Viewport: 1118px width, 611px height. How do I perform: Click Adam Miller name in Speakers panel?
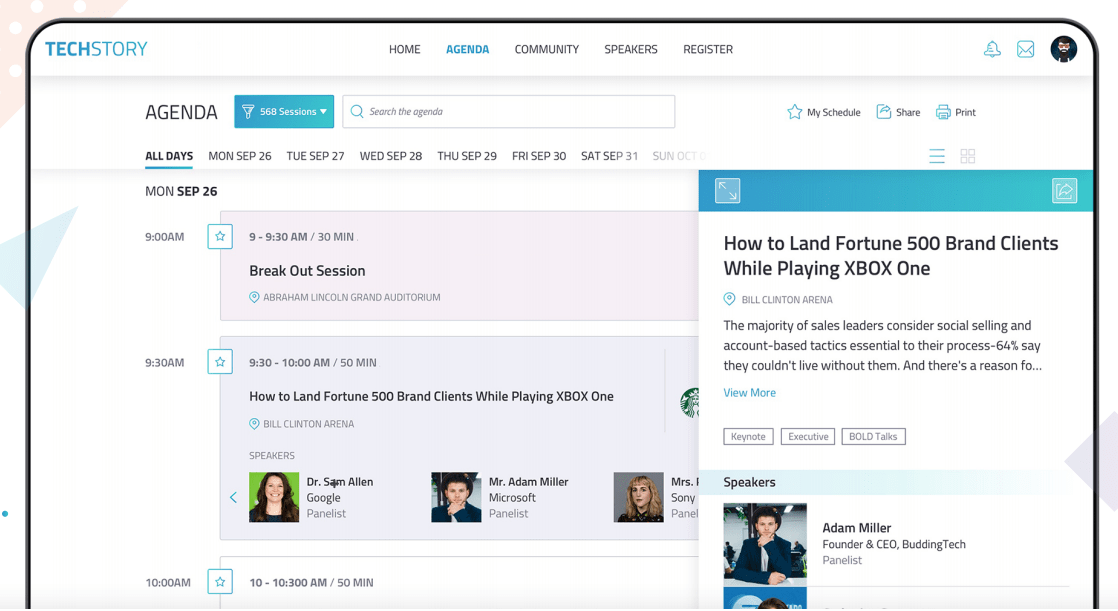(x=856, y=528)
